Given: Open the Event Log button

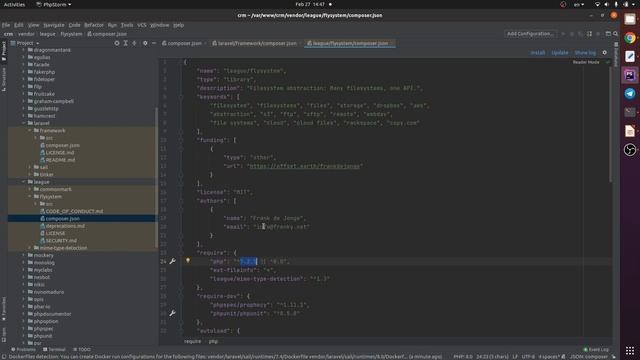Looking at the screenshot, I should click(596, 350).
